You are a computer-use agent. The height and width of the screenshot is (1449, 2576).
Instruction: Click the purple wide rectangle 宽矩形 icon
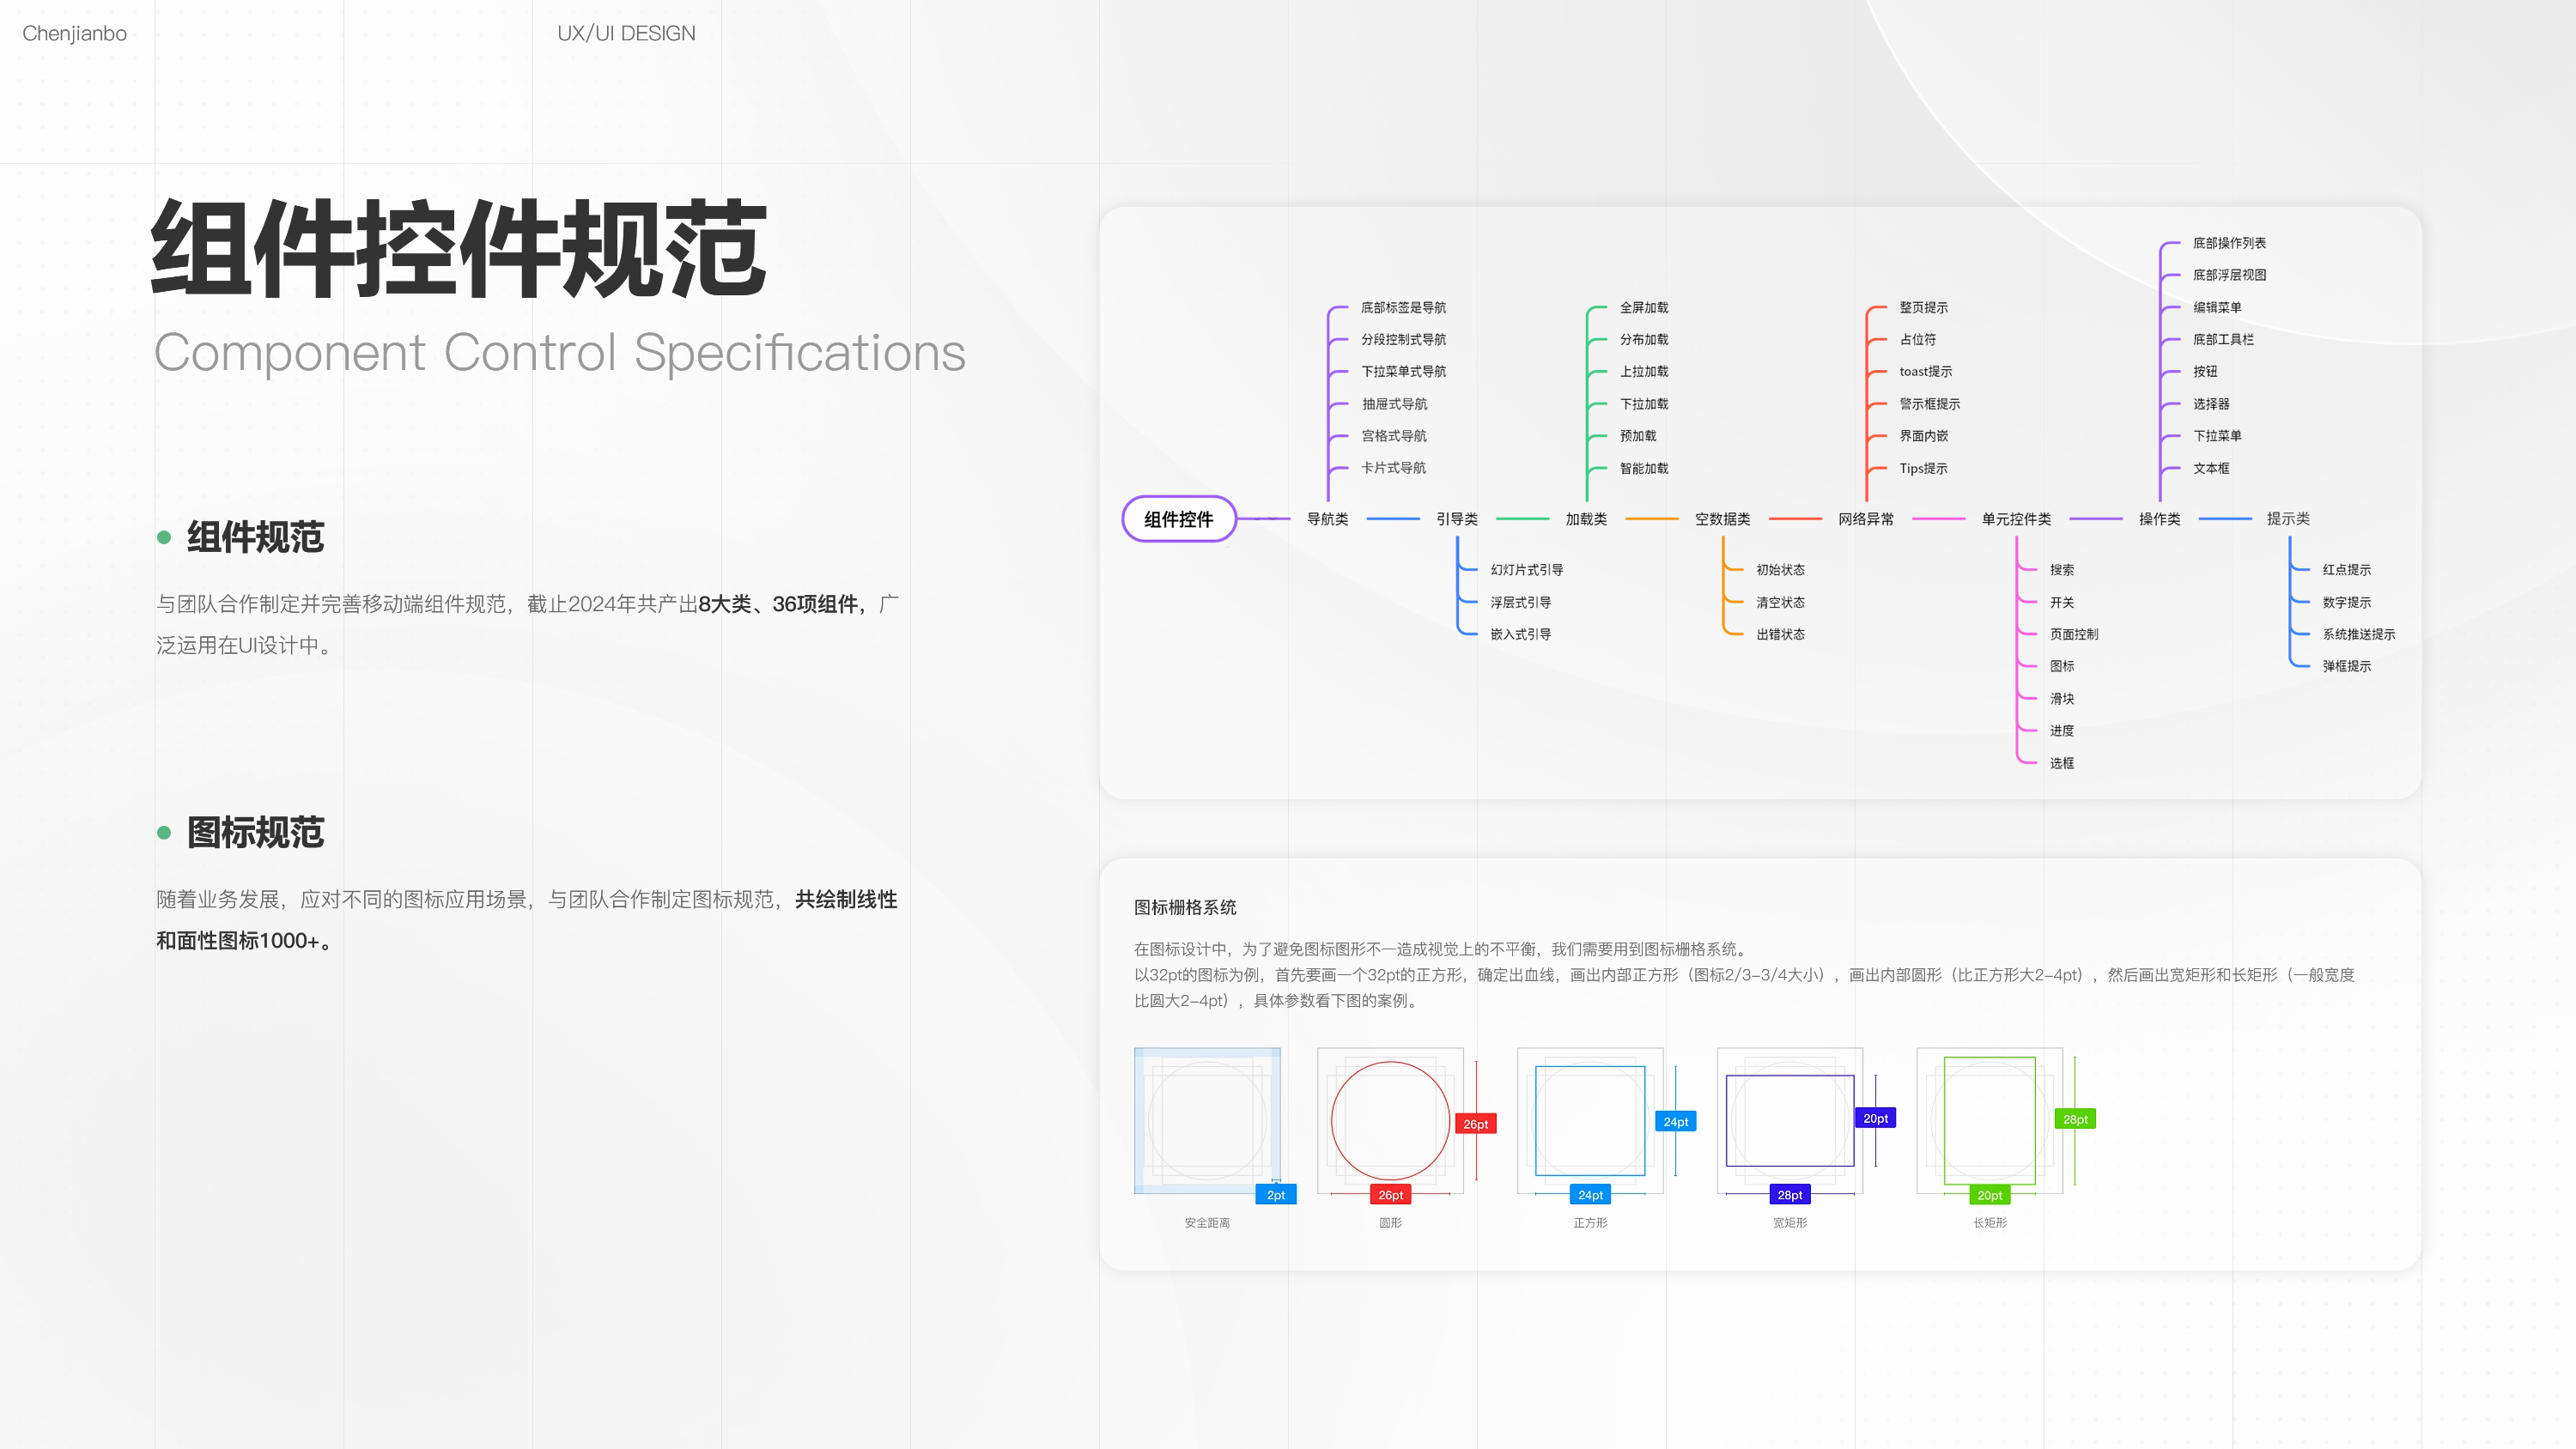1789,1120
